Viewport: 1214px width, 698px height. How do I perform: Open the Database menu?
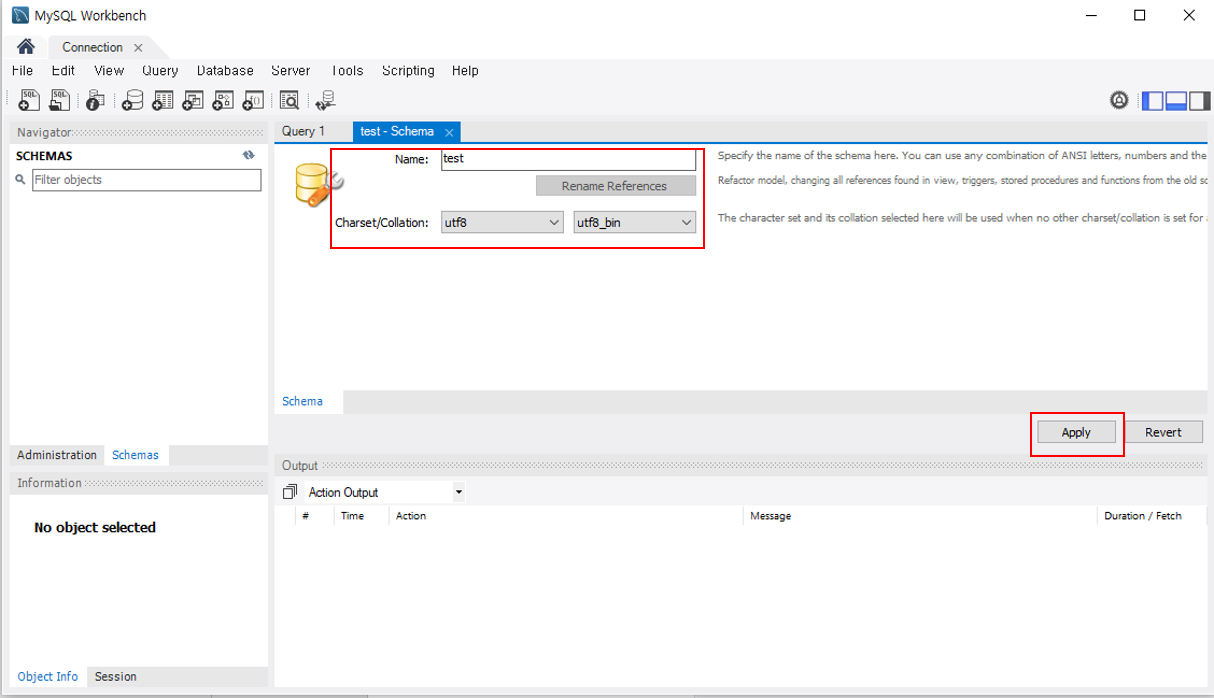(224, 70)
